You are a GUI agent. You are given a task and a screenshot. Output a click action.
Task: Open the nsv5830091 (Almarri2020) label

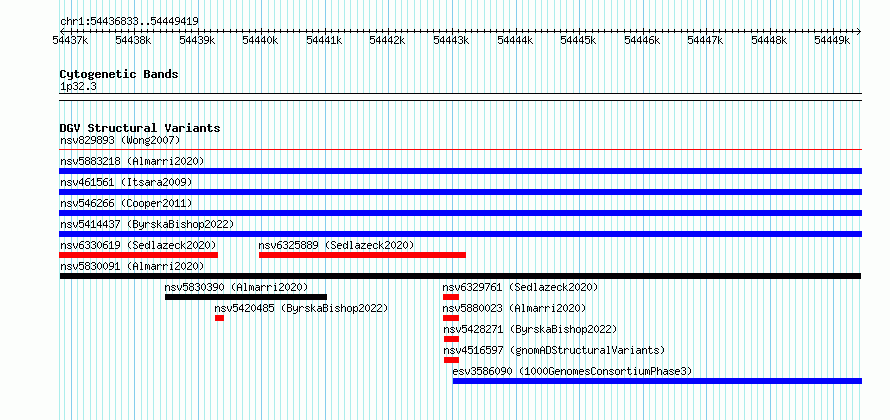click(132, 266)
